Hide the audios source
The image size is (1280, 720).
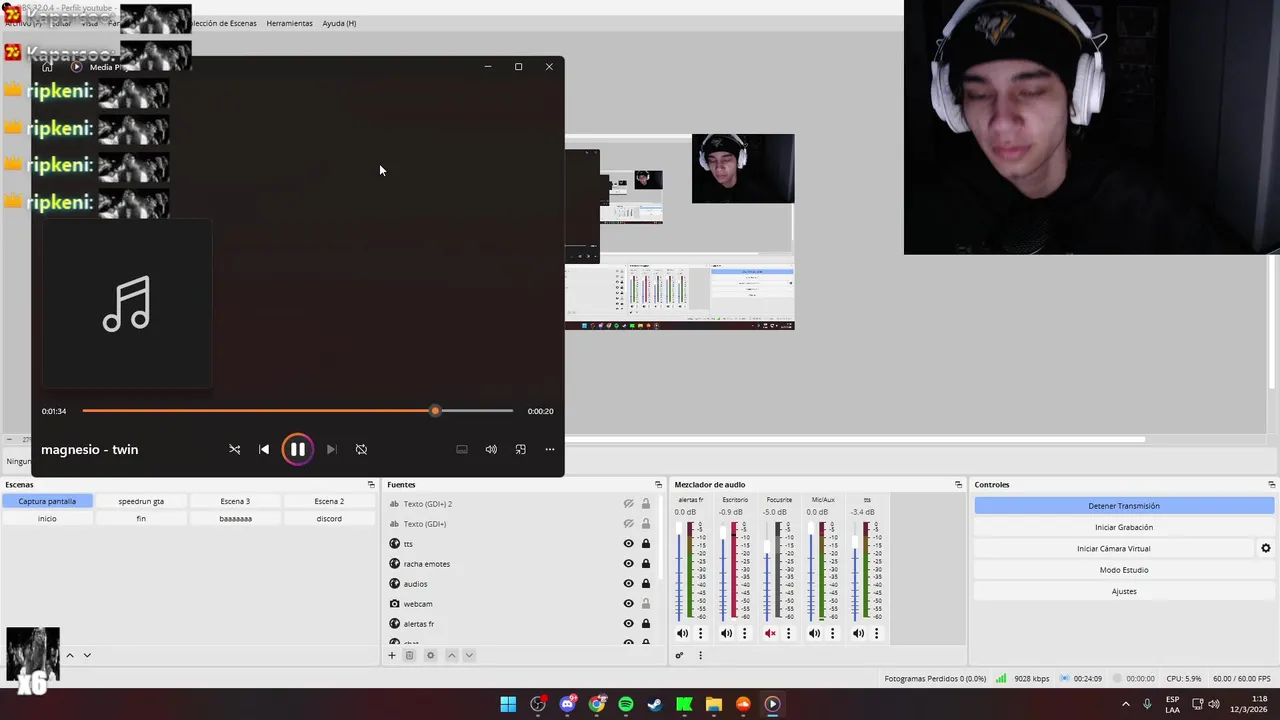tap(628, 584)
